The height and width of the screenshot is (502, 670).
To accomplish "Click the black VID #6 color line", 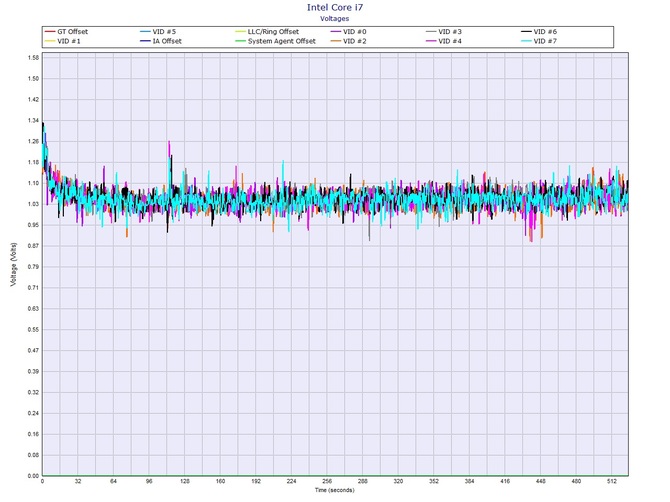I will pos(526,32).
